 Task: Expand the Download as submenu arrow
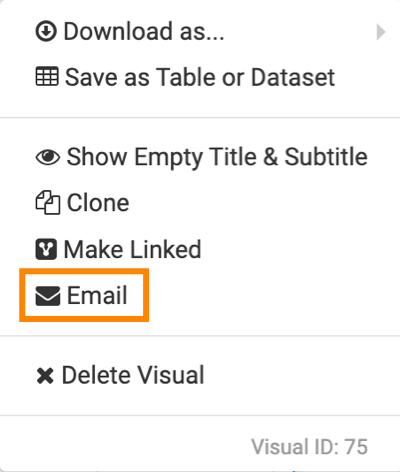[381, 32]
